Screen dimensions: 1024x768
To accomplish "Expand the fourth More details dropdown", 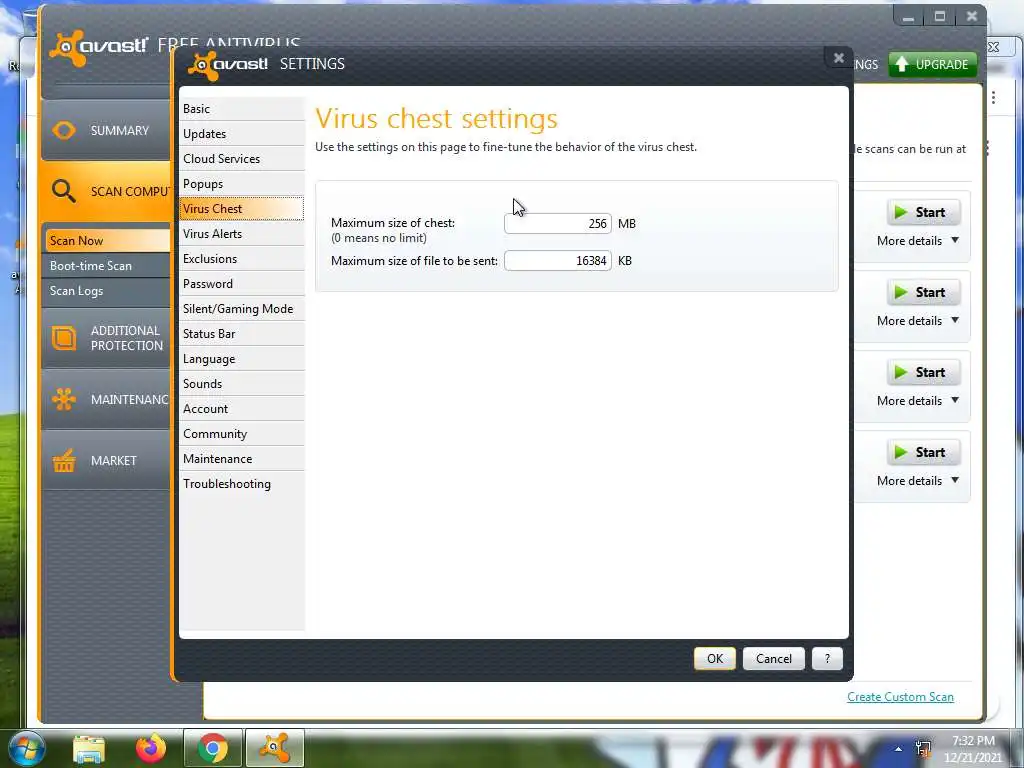I will [x=918, y=481].
